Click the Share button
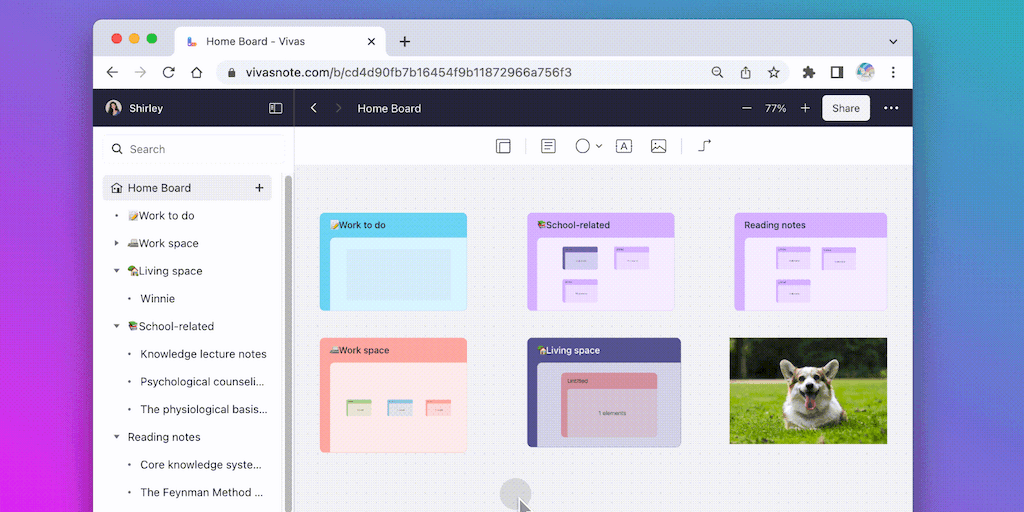1024x512 pixels. coord(845,108)
